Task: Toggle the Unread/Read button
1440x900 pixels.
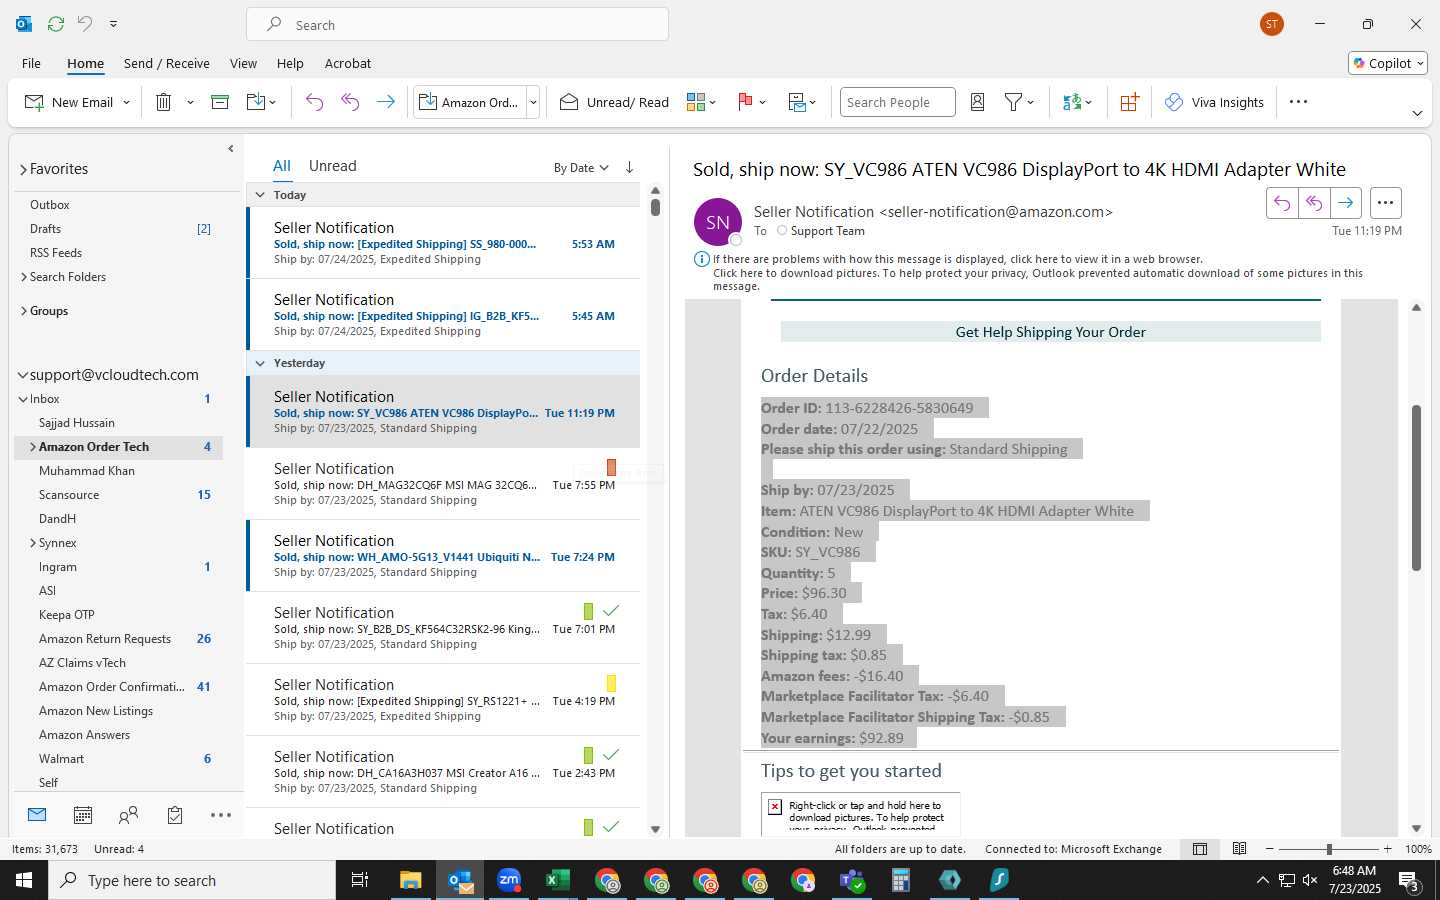Action: [x=614, y=102]
